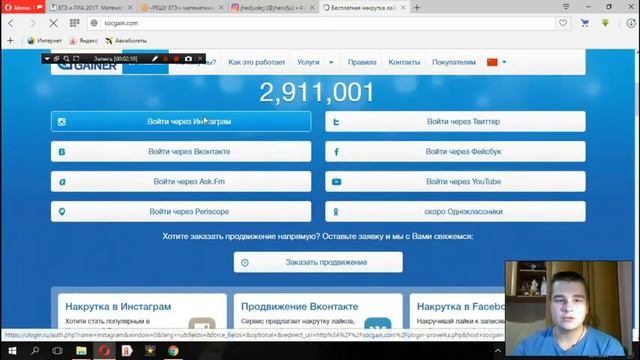The width and height of the screenshot is (640, 360).
Task: Open the Как это работает menu item
Action: (x=256, y=62)
